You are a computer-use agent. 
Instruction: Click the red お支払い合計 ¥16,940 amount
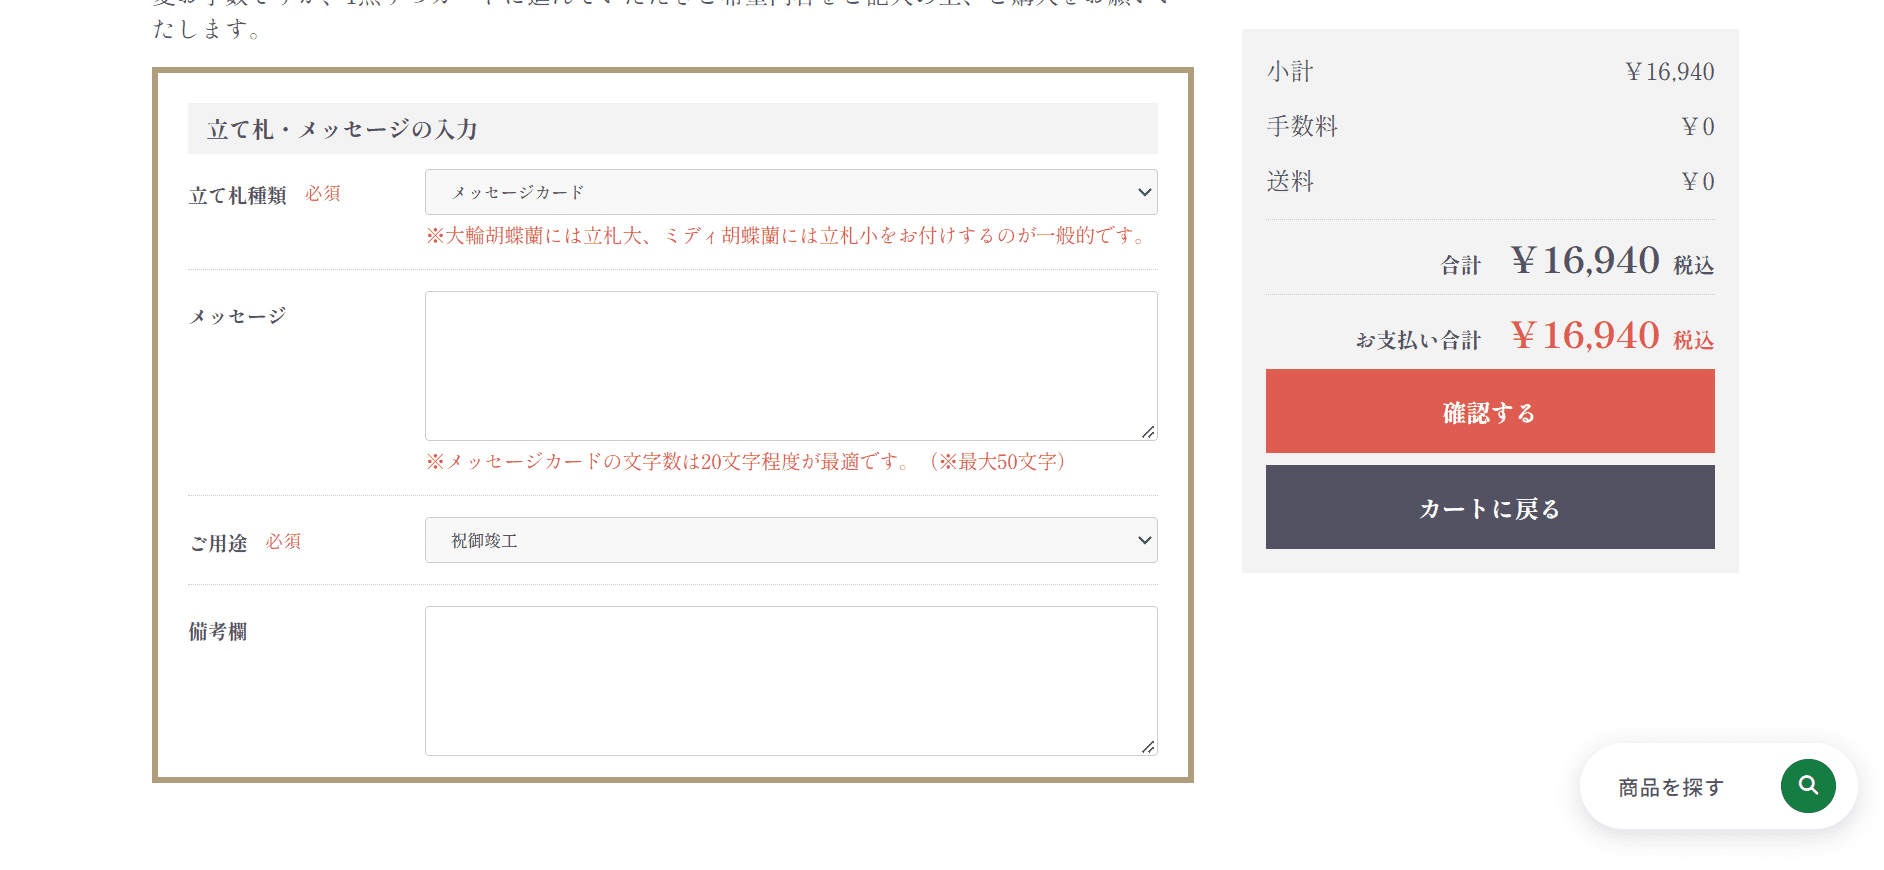click(x=1585, y=335)
